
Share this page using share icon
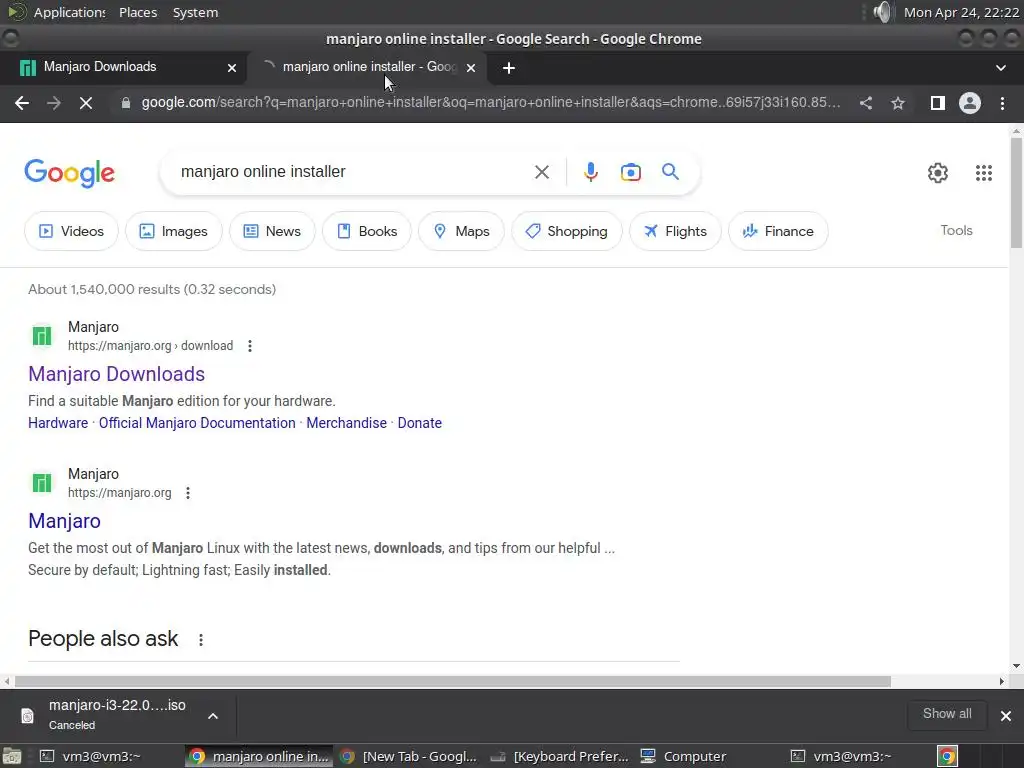click(x=865, y=103)
